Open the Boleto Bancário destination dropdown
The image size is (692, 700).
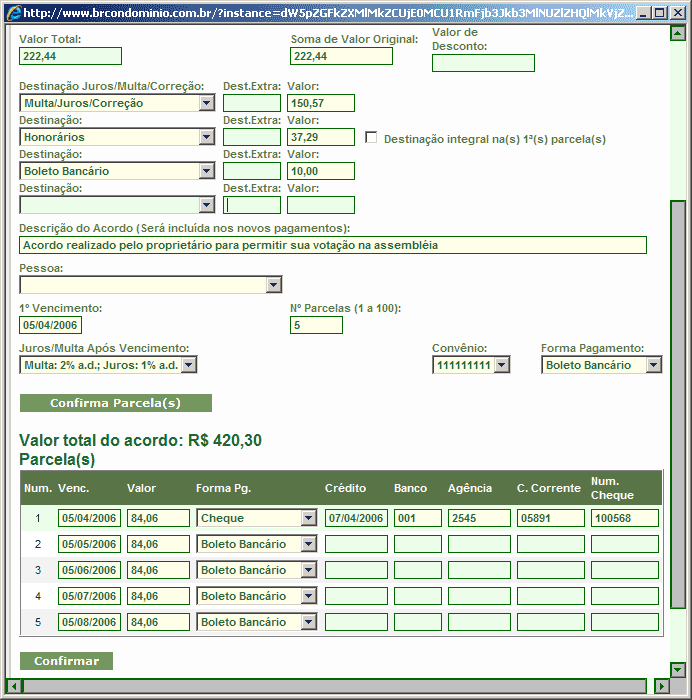(206, 171)
